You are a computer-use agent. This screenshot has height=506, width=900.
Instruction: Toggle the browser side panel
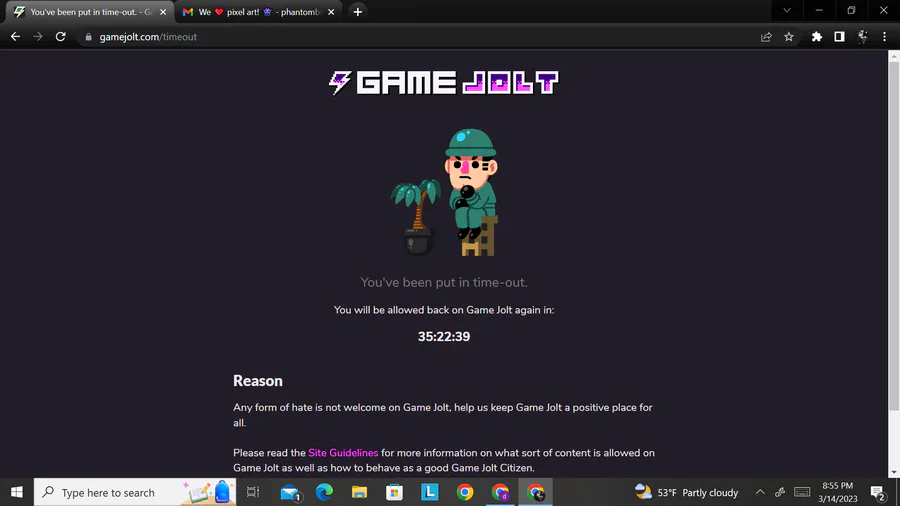[839, 37]
